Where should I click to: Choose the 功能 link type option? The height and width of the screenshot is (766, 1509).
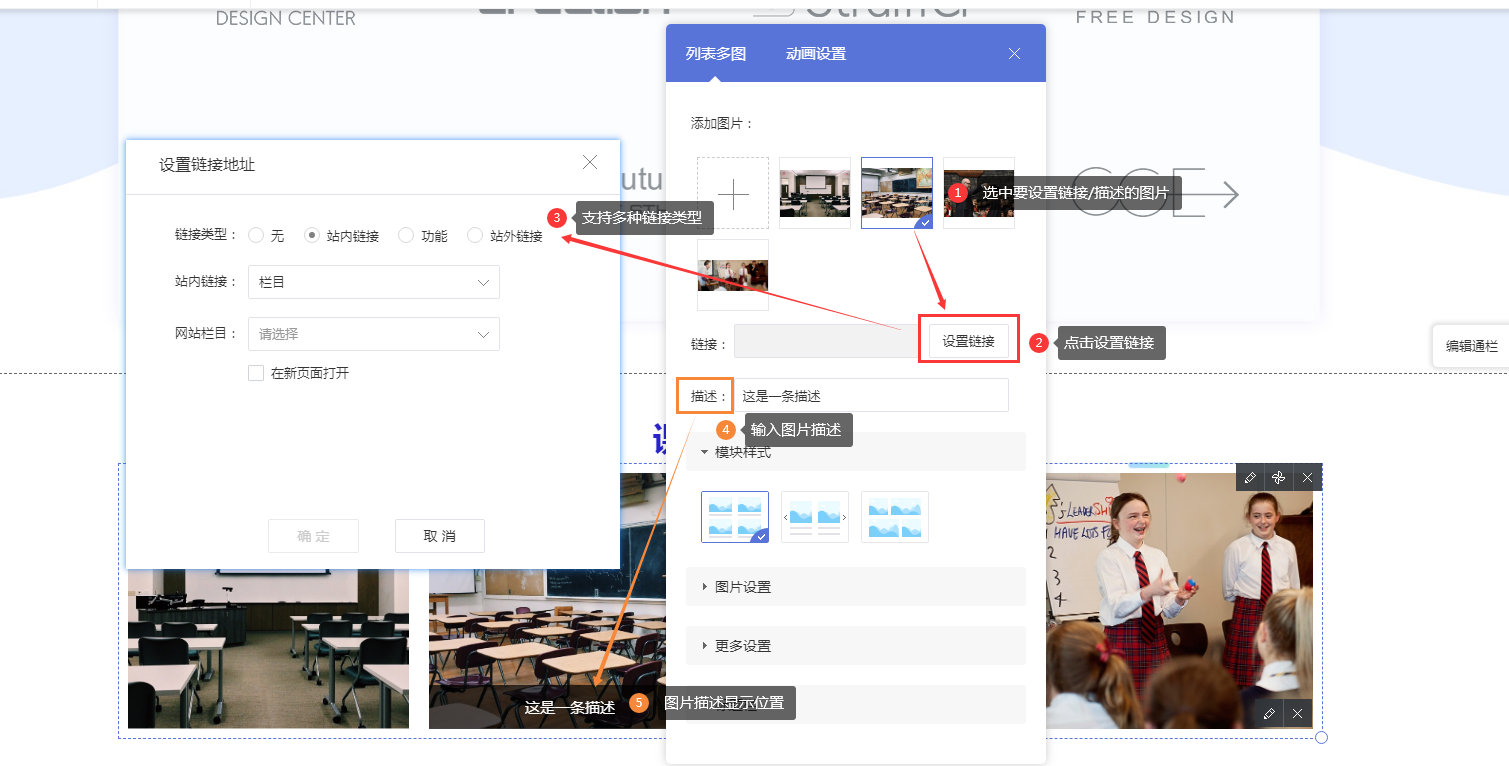[406, 236]
